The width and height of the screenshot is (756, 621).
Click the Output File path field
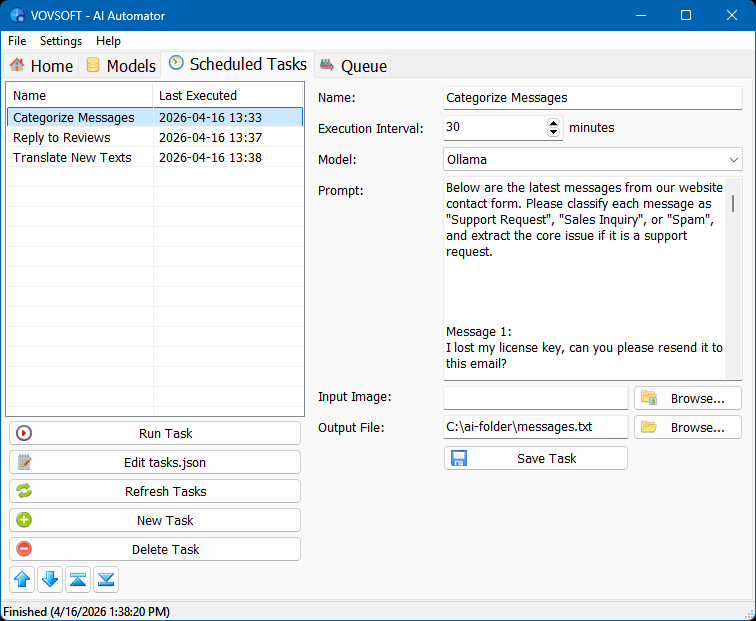click(x=536, y=427)
